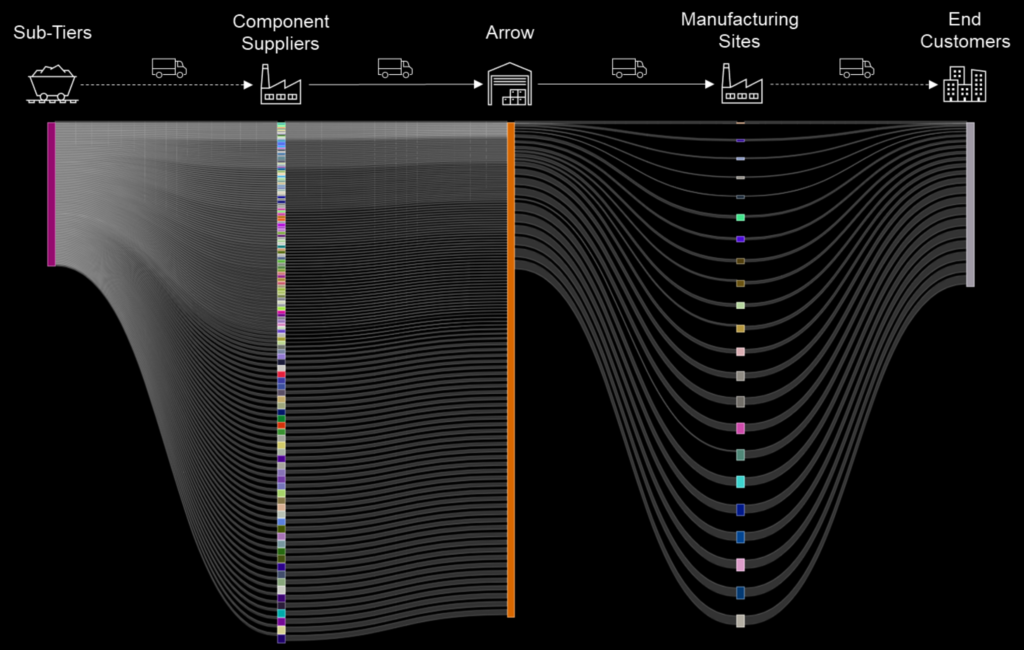Click the Component Suppliers factory icon
The width and height of the screenshot is (1024, 650).
280,84
